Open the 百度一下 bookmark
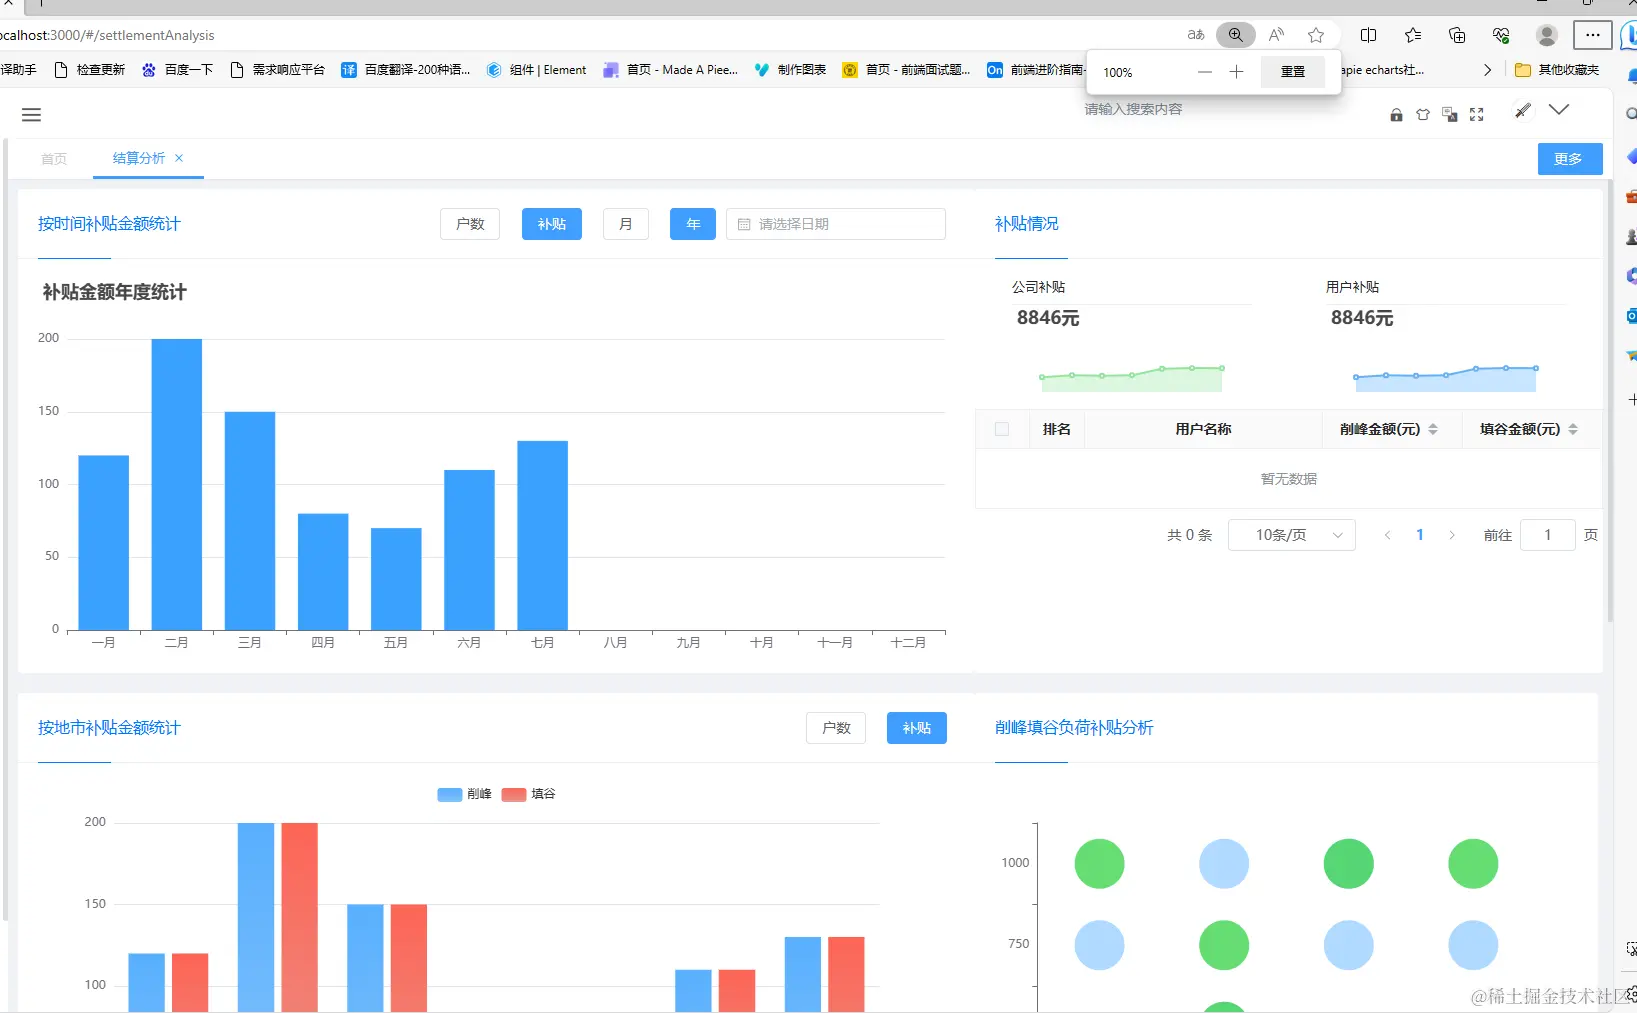 click(x=177, y=70)
